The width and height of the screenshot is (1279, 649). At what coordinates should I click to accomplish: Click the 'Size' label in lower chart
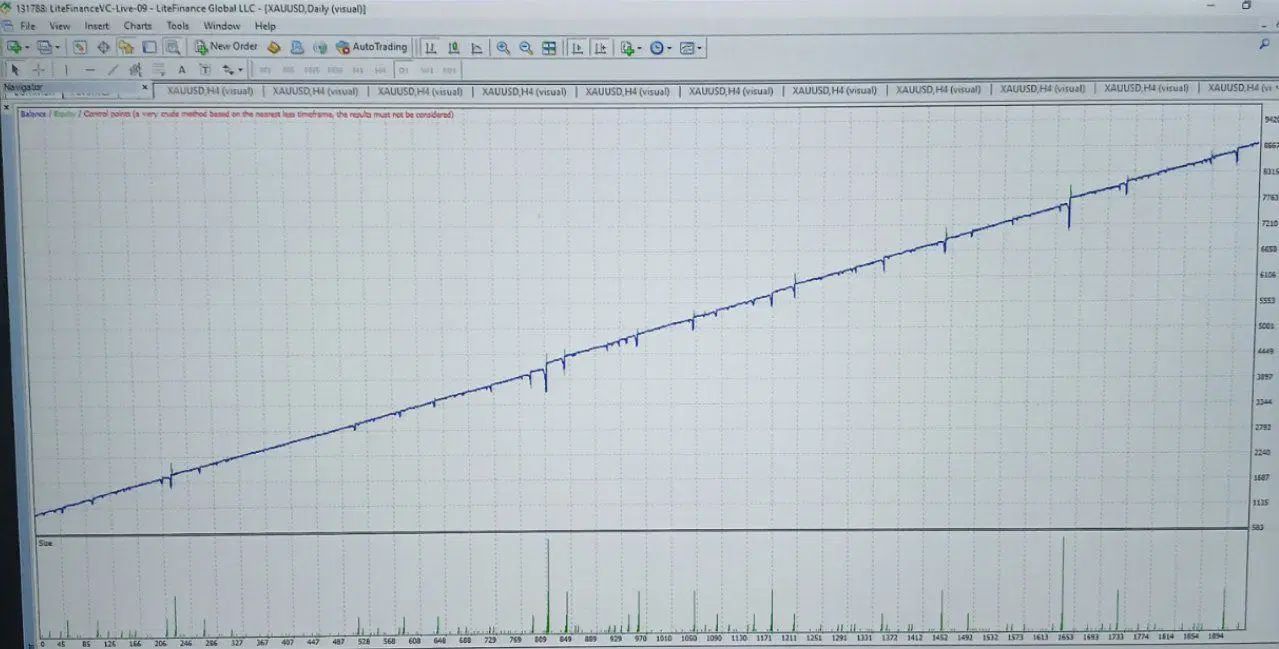[46, 543]
